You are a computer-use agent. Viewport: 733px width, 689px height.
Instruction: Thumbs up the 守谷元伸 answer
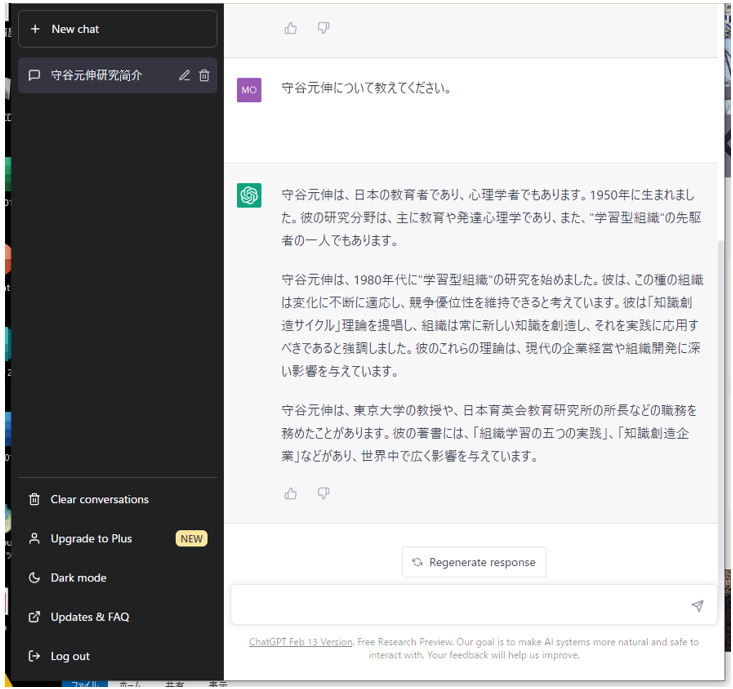291,493
